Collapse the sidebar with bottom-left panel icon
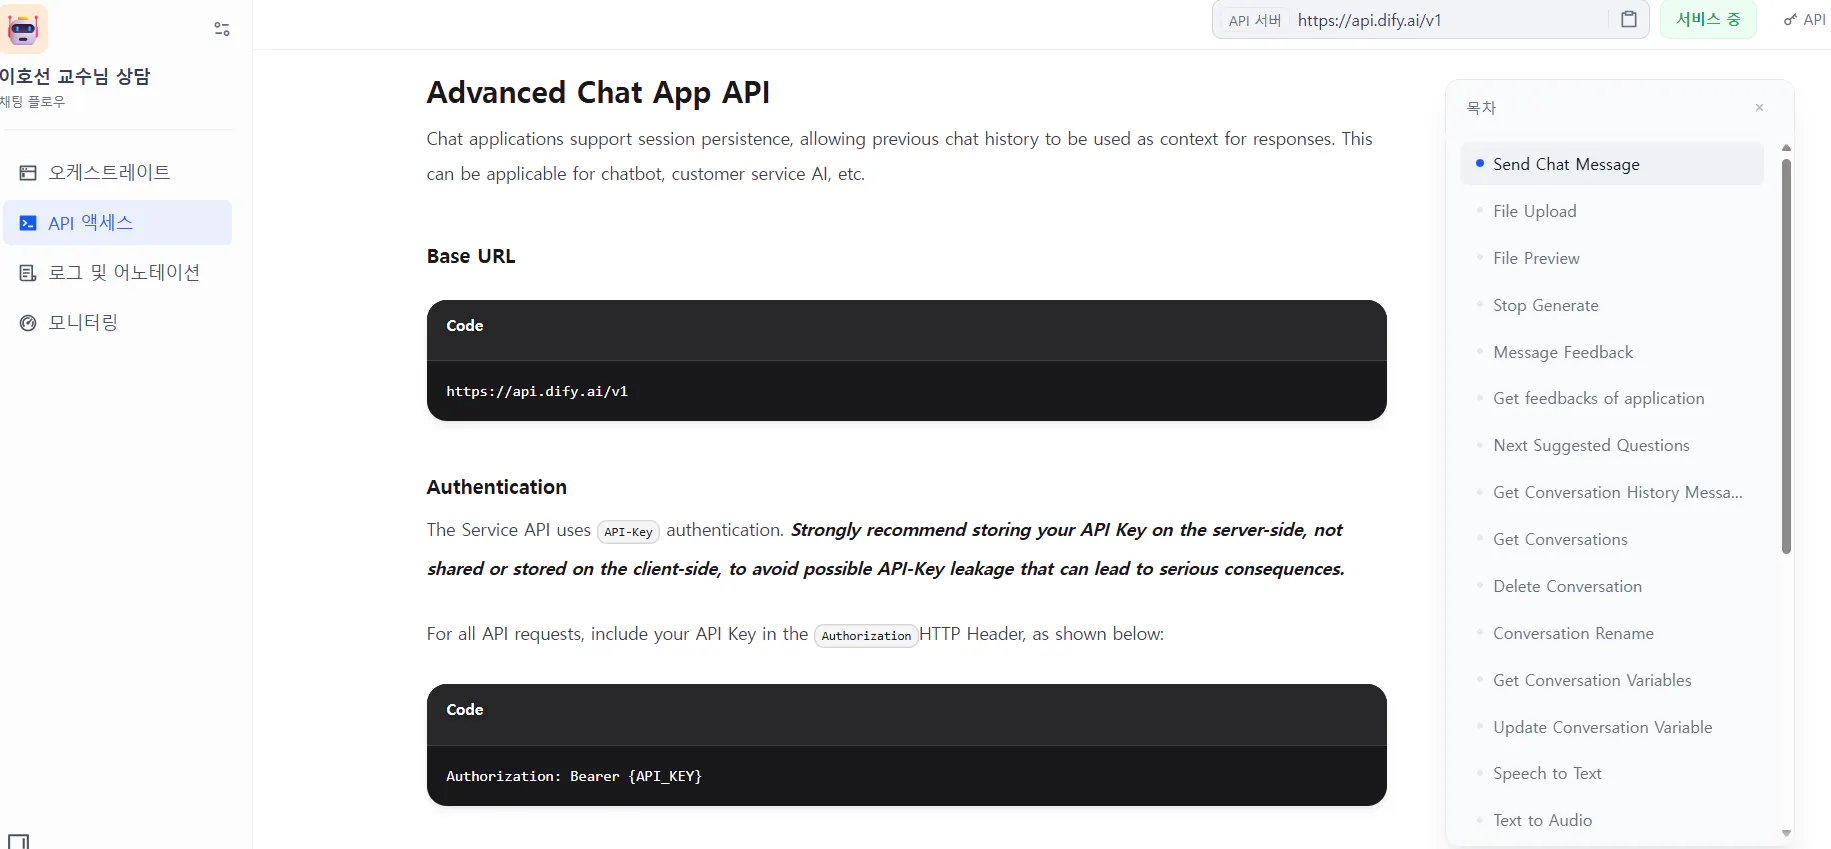Image resolution: width=1831 pixels, height=849 pixels. pos(18,841)
